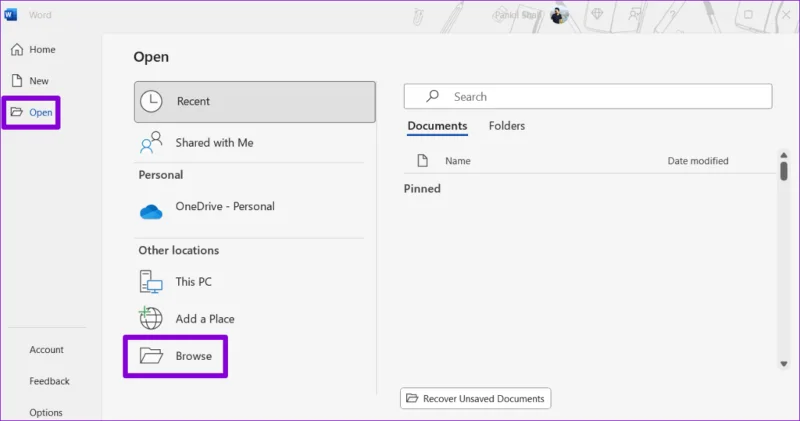Screen dimensions: 800x421
Task: Click the New blank page icon
Action: (x=17, y=81)
